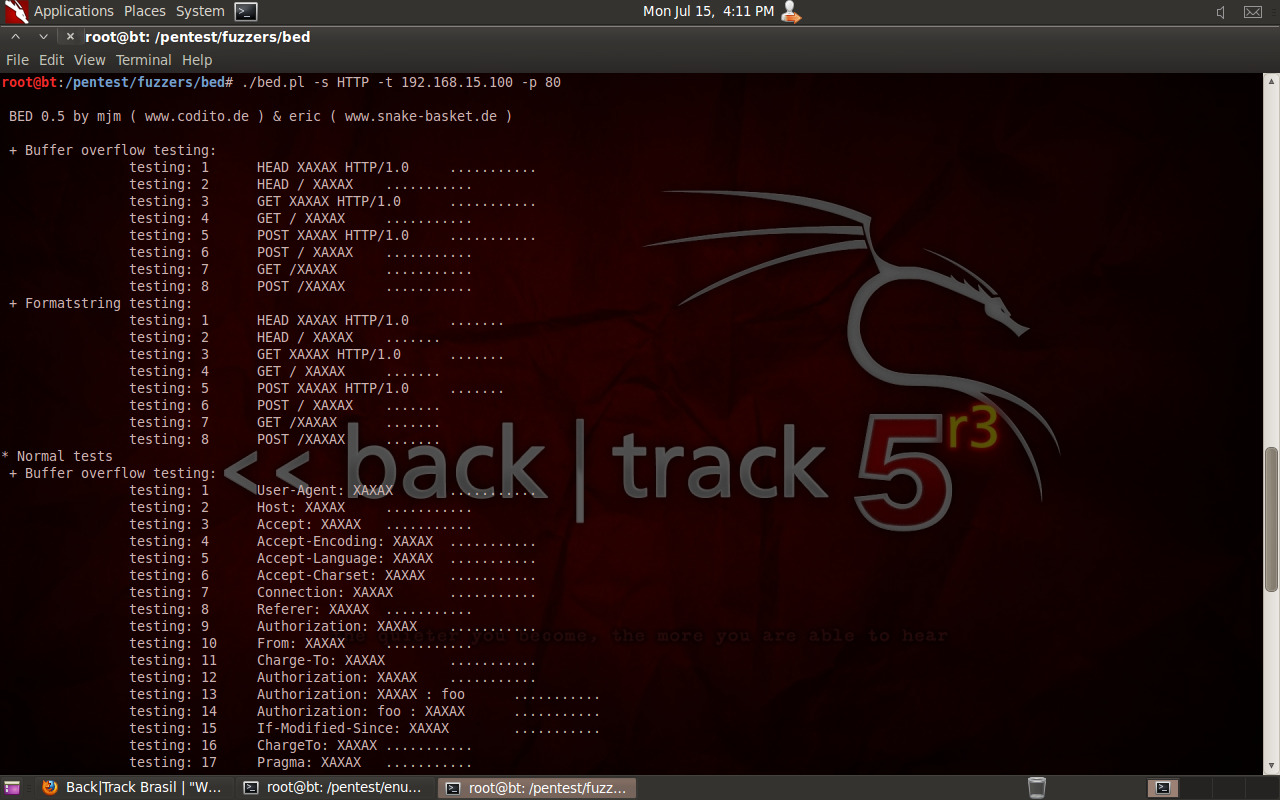Open the mail envelope notification icon
Image resolution: width=1280 pixels, height=800 pixels.
point(1253,12)
